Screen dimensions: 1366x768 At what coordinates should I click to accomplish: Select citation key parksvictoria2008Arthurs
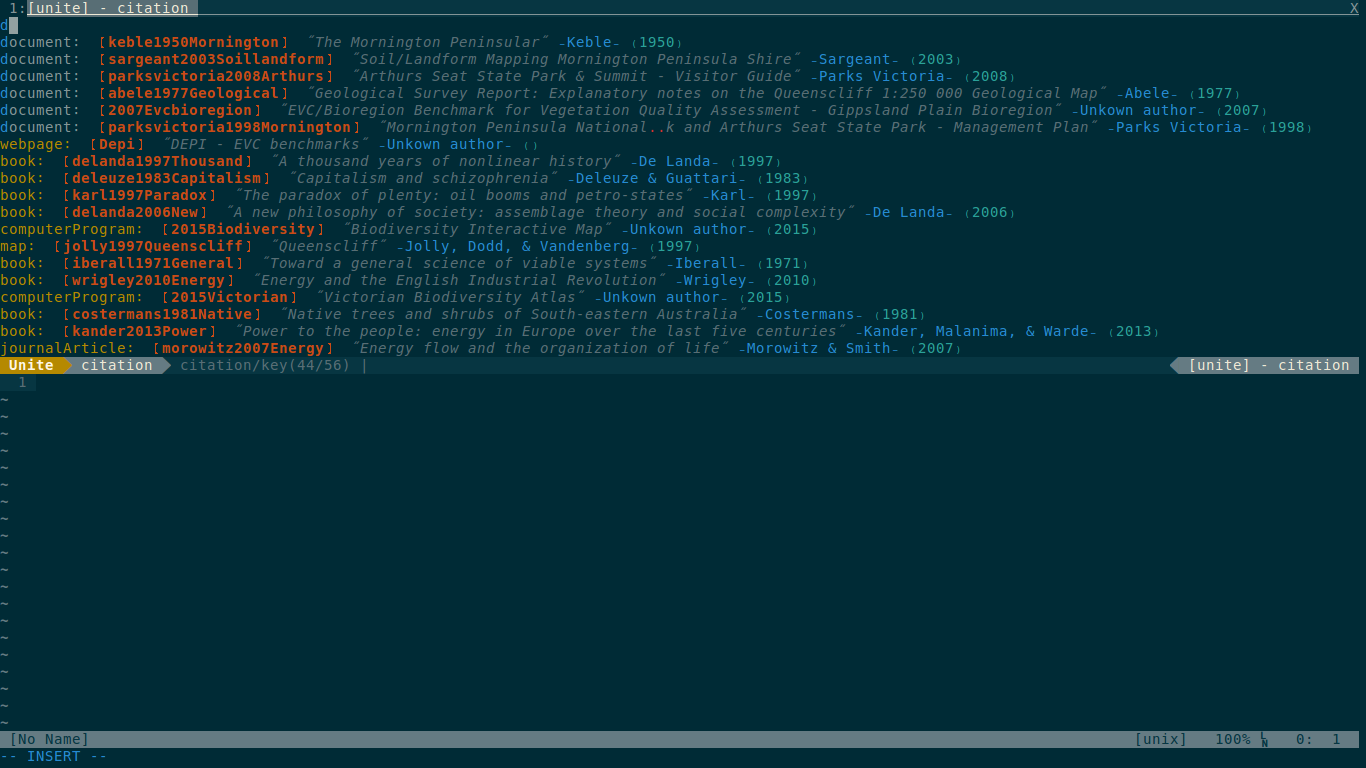216,76
